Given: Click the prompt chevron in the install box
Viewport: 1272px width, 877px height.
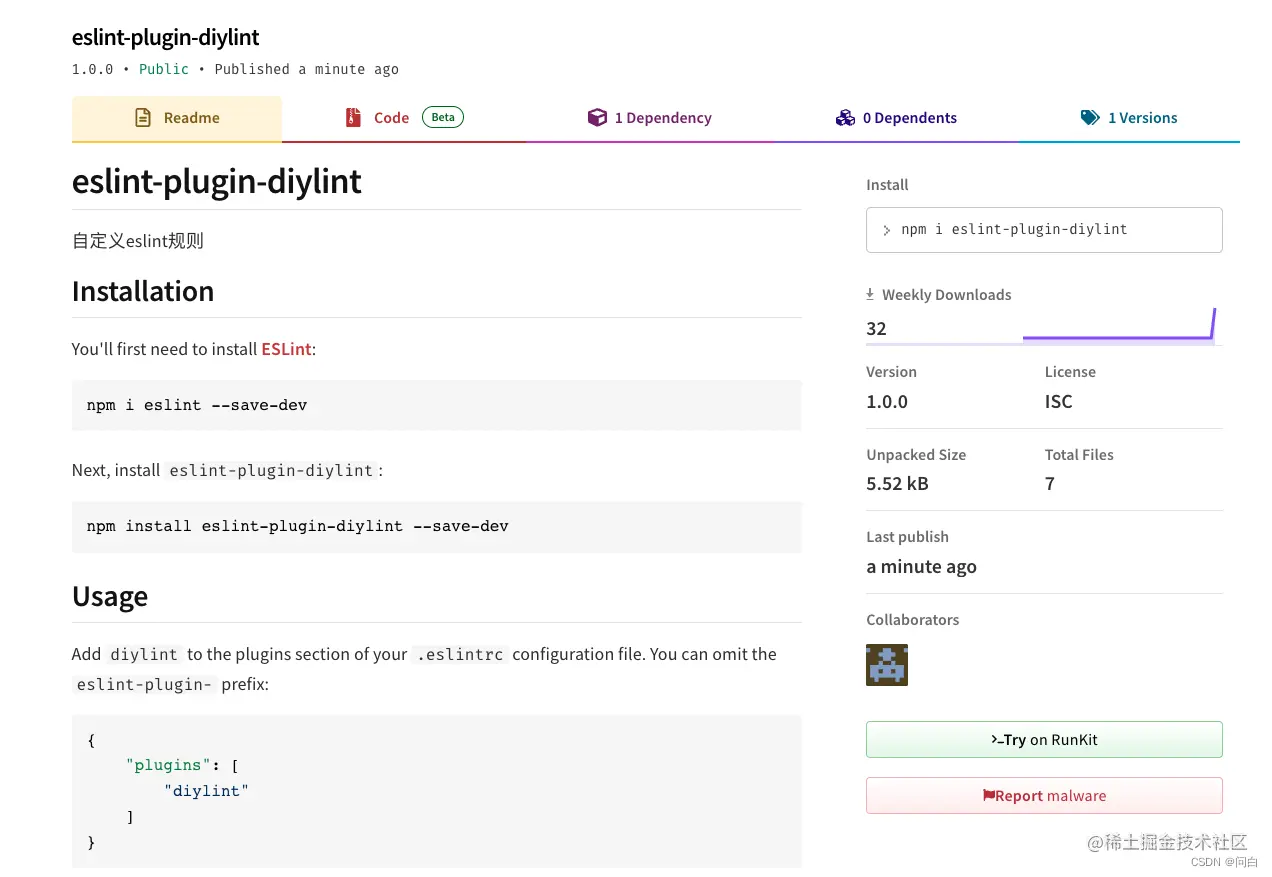Looking at the screenshot, I should pyautogui.click(x=886, y=230).
